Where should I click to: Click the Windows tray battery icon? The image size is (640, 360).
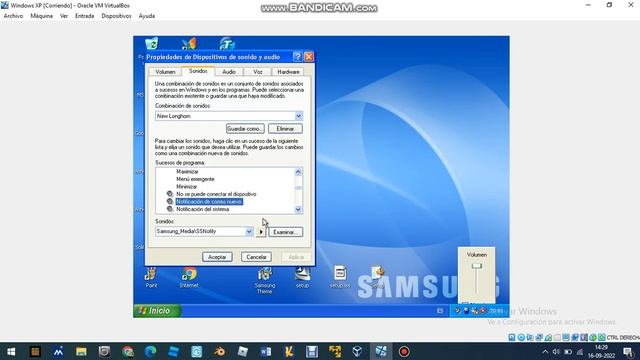(568, 351)
